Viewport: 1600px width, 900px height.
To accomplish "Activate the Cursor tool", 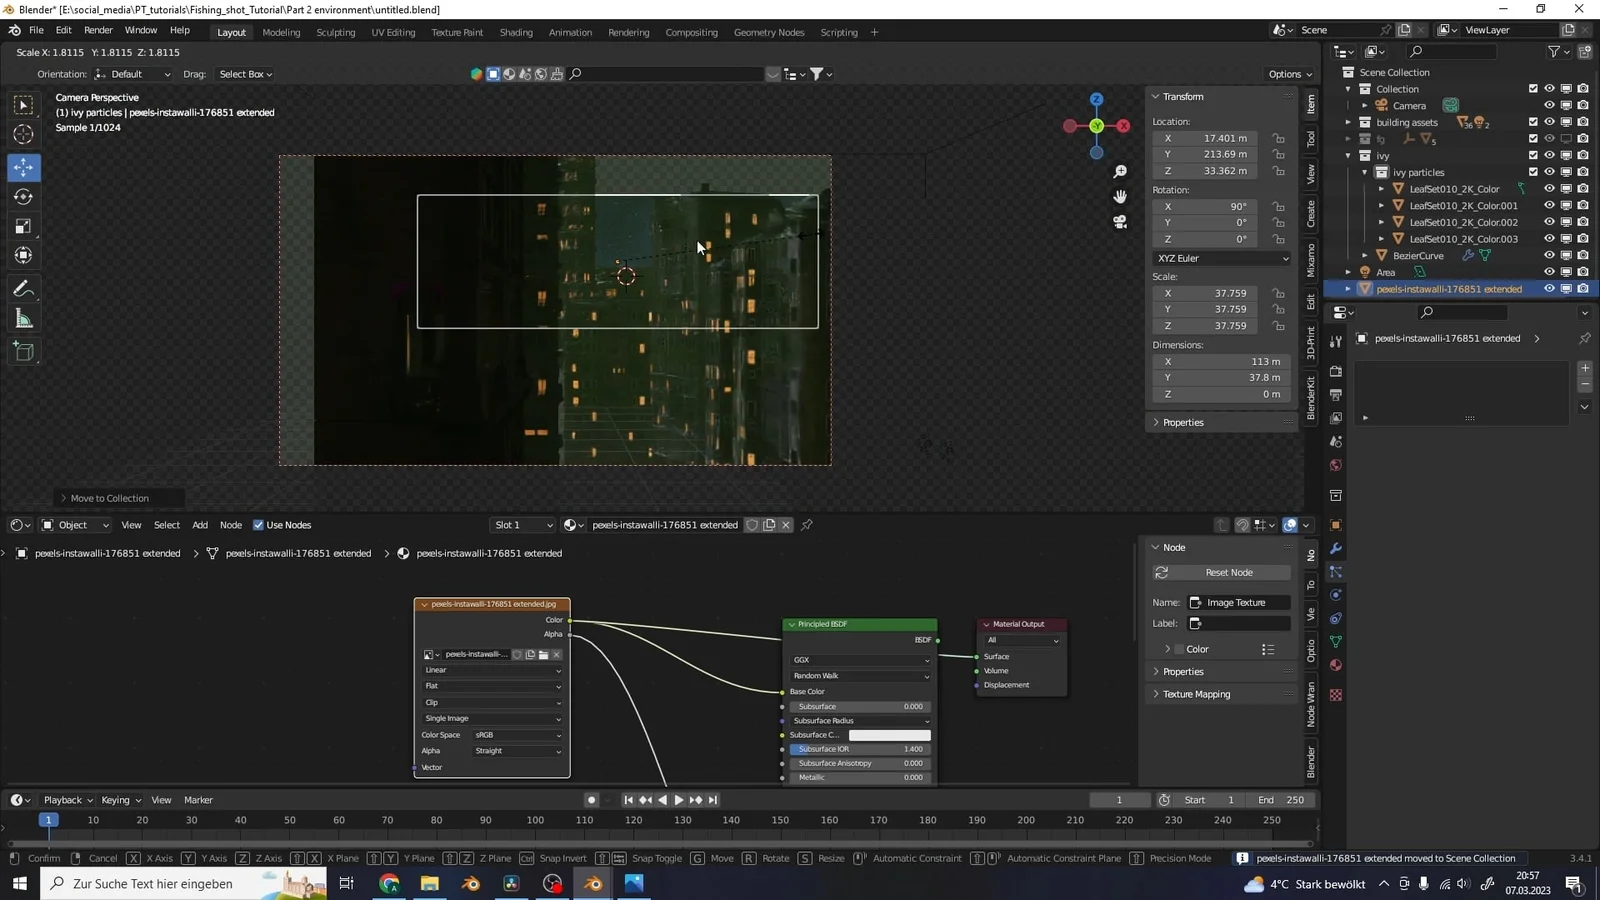I will click(22, 134).
